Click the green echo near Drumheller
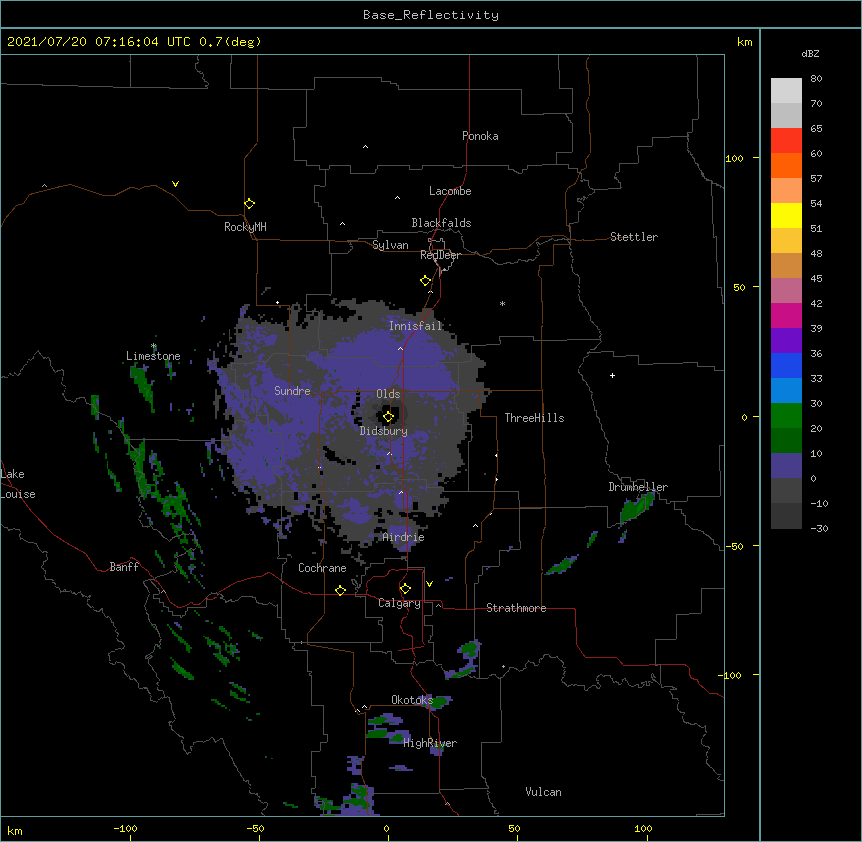This screenshot has width=862, height=842. (x=637, y=507)
